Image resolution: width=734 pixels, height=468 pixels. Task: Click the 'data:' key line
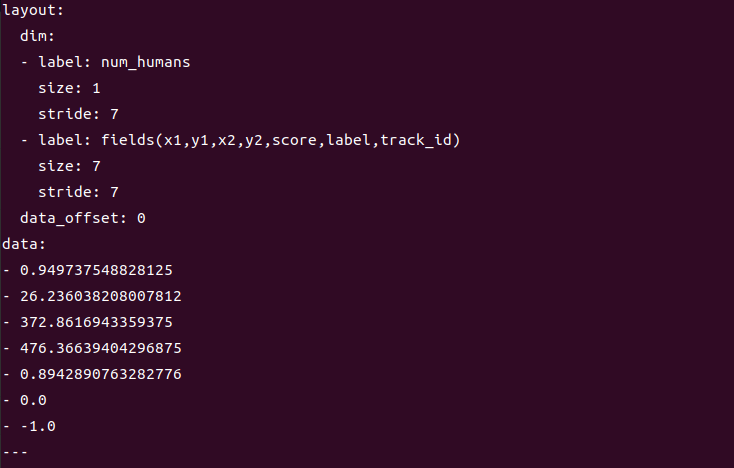click(x=24, y=244)
